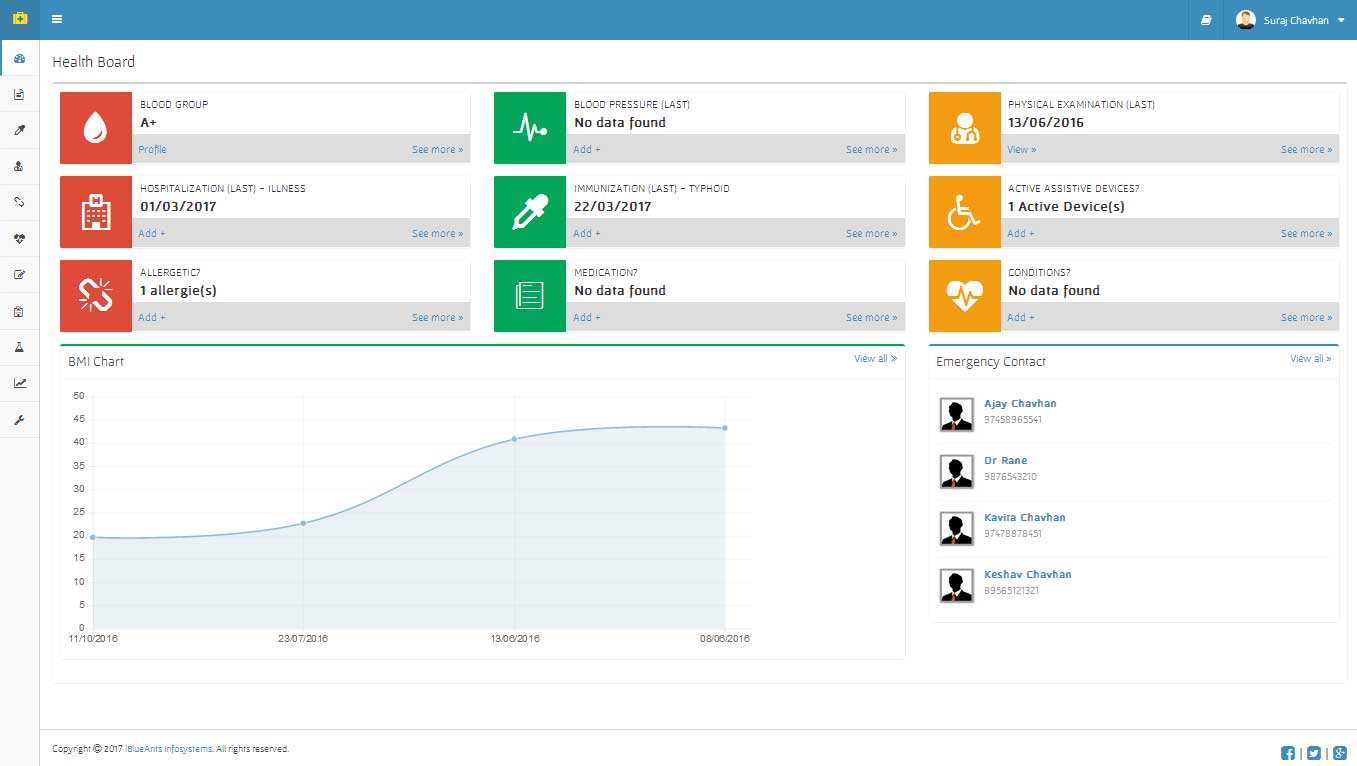Click the orange conditions heart tile icon
The image size is (1357, 766).
965,296
